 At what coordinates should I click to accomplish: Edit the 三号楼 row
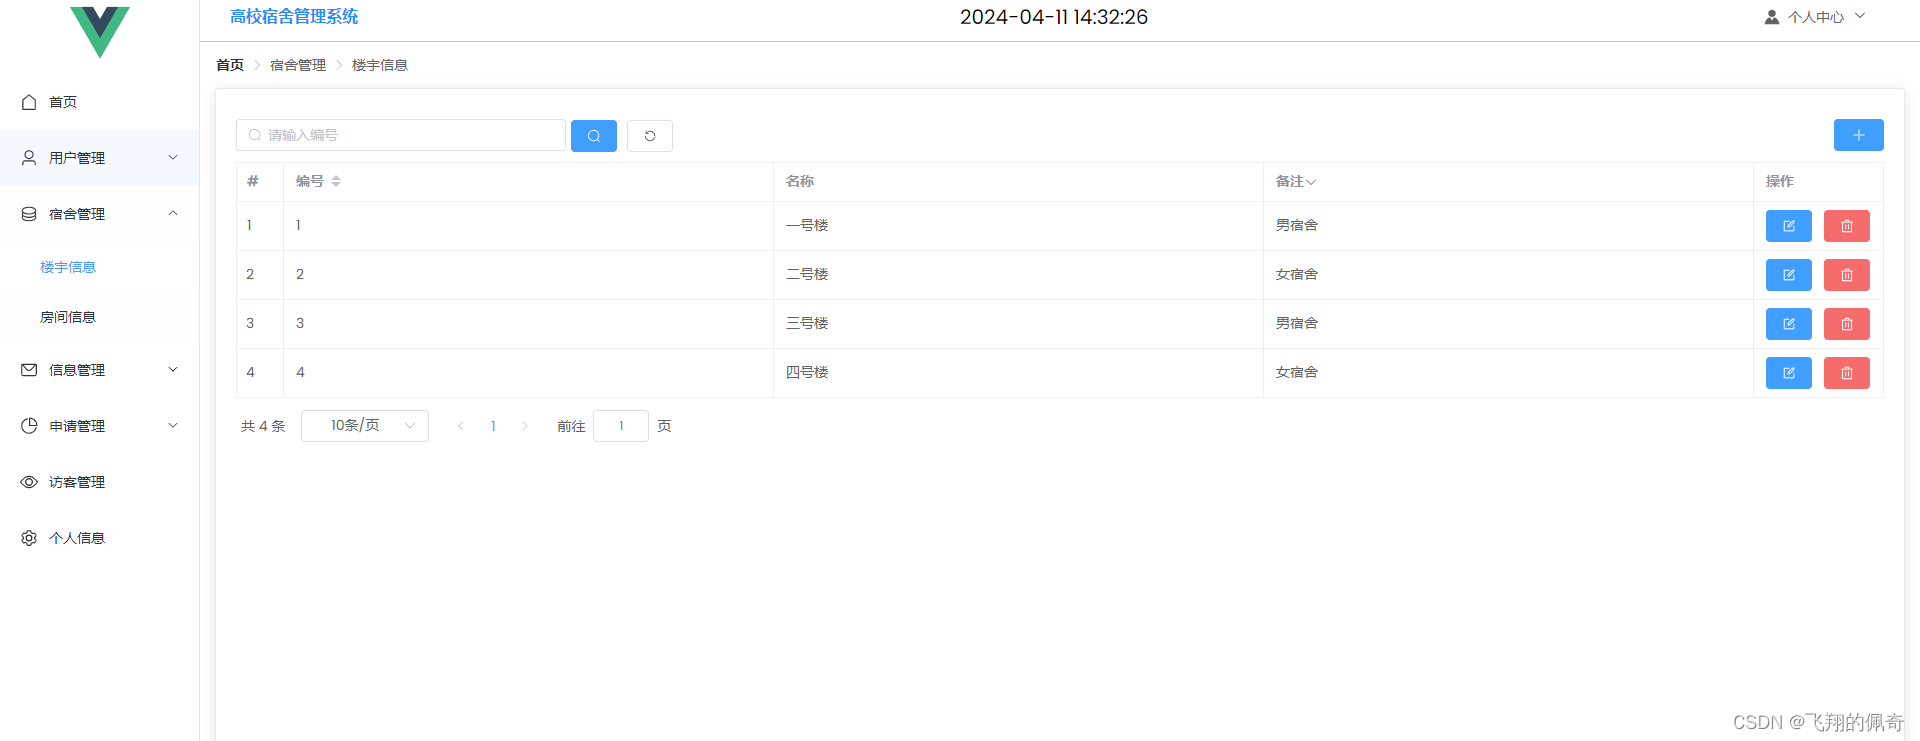point(1789,324)
